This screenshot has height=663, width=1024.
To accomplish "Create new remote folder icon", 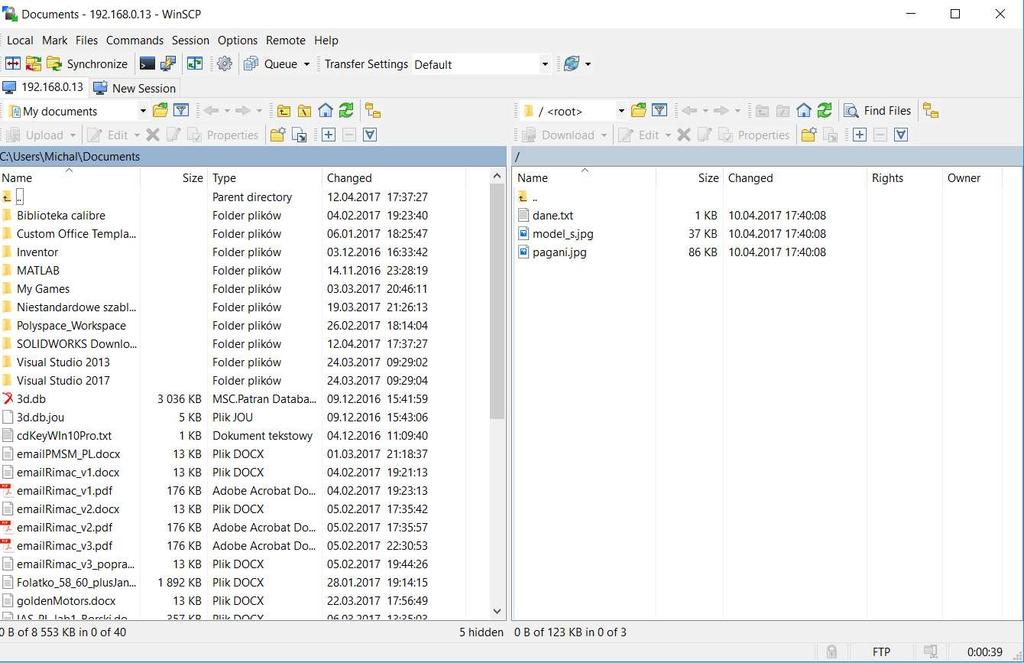I will [808, 135].
